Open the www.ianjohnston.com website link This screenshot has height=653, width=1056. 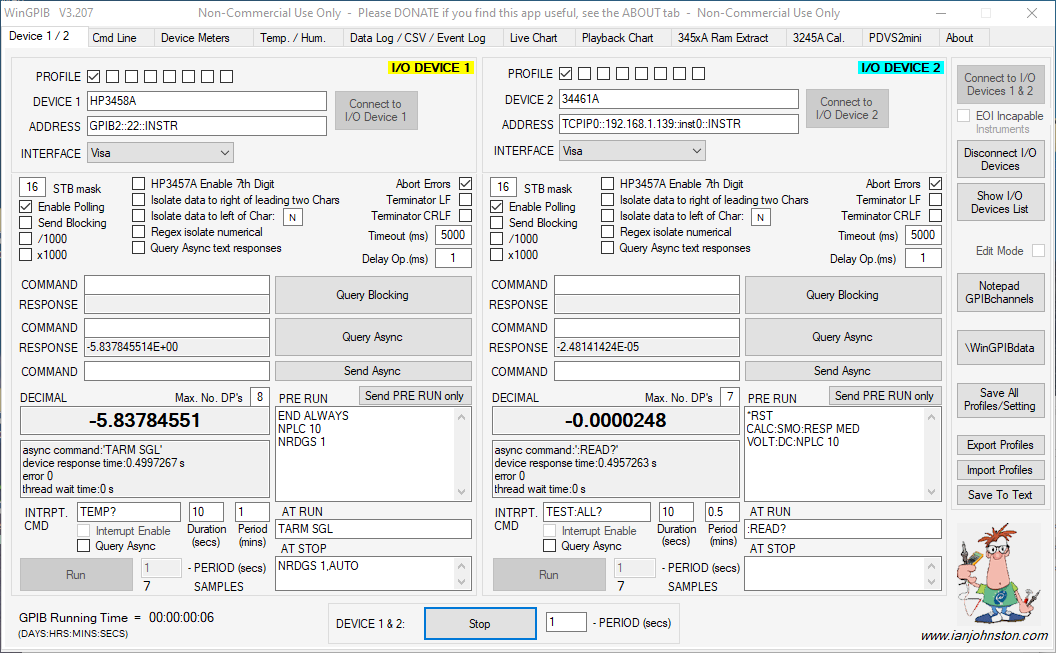pyautogui.click(x=984, y=636)
